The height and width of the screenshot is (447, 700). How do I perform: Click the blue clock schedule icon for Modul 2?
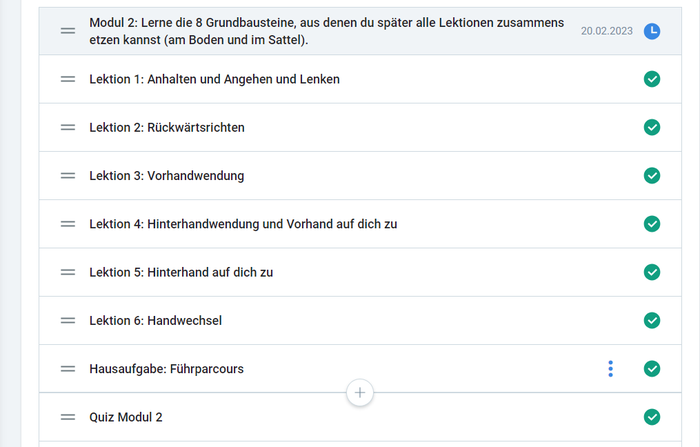tap(652, 31)
